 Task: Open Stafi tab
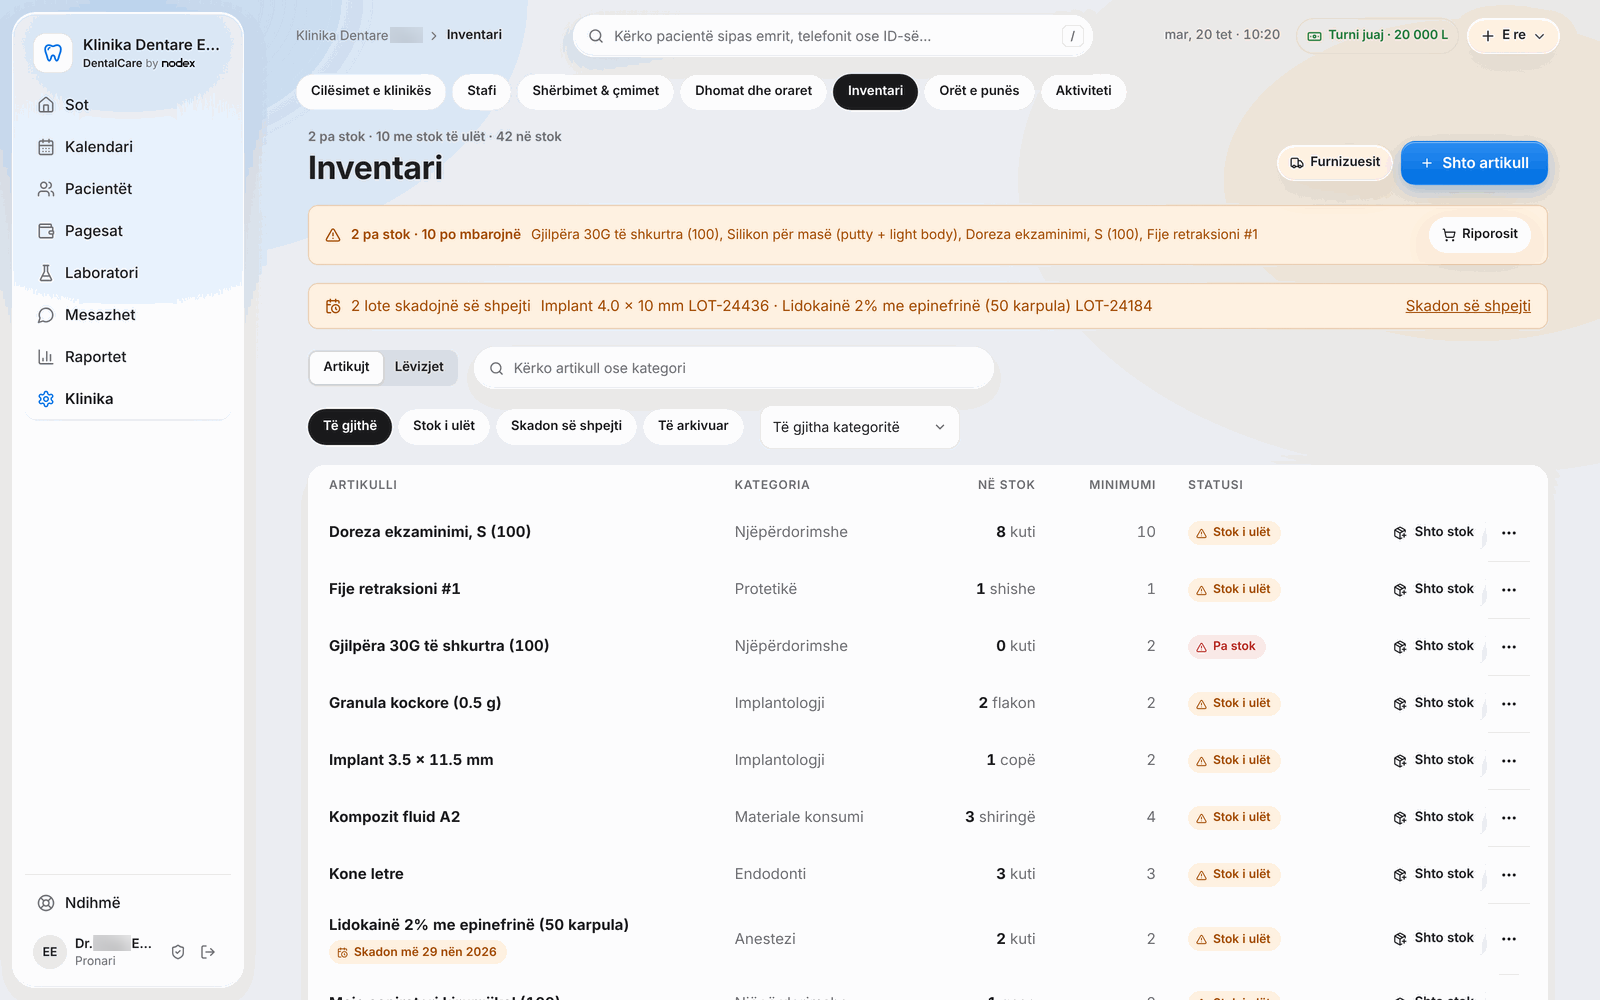click(x=482, y=91)
